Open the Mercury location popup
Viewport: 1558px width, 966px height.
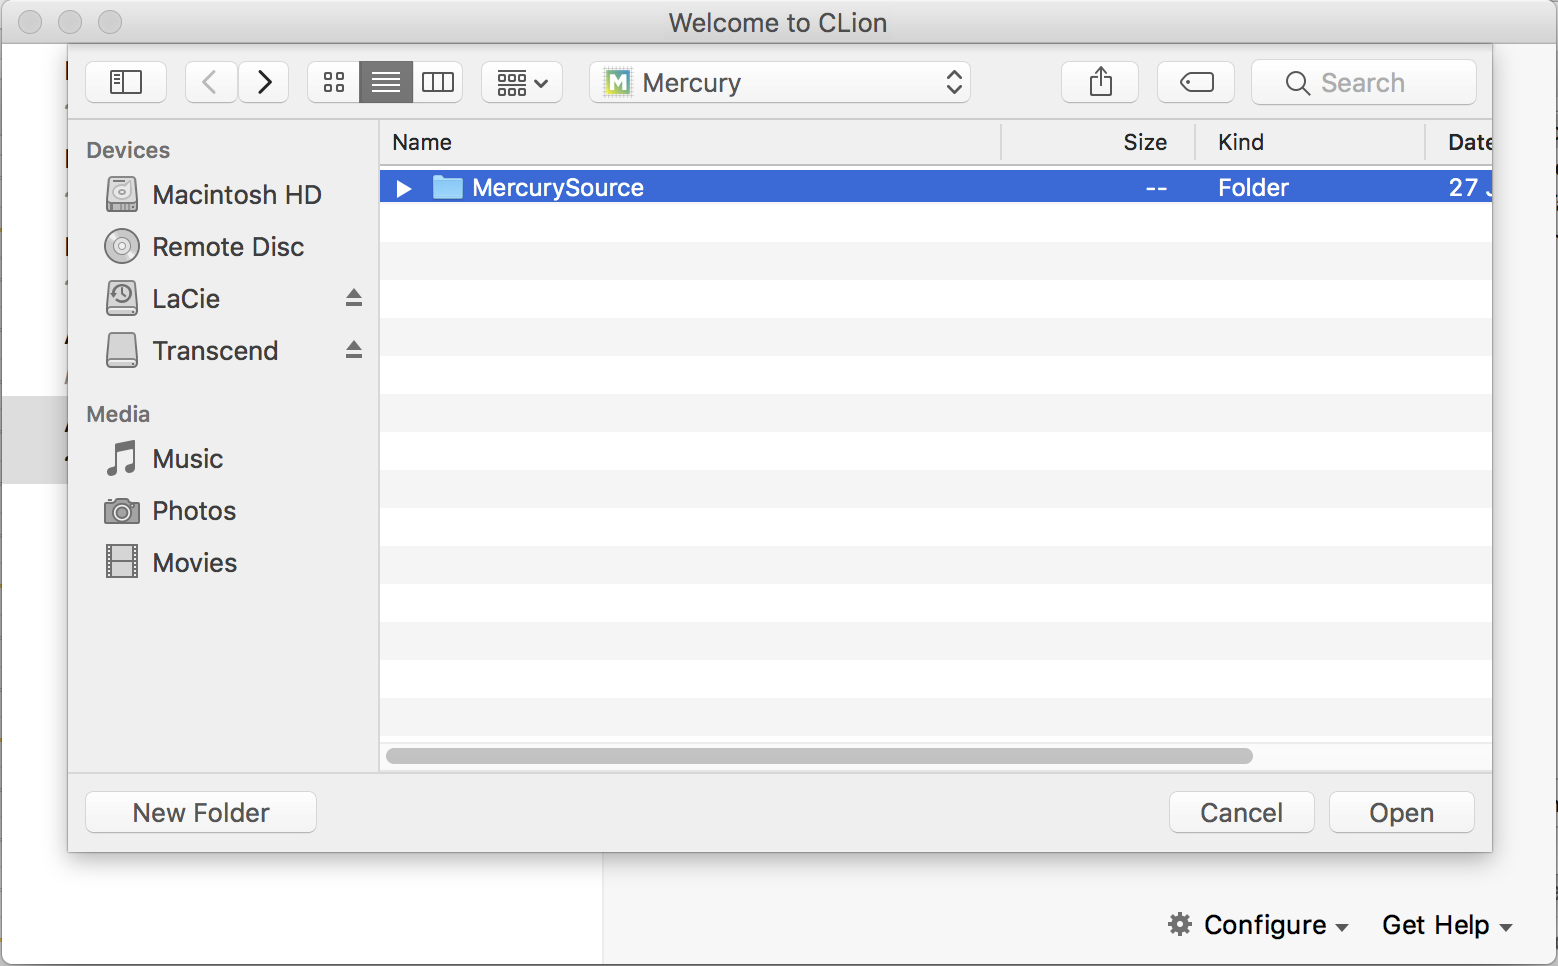click(780, 82)
